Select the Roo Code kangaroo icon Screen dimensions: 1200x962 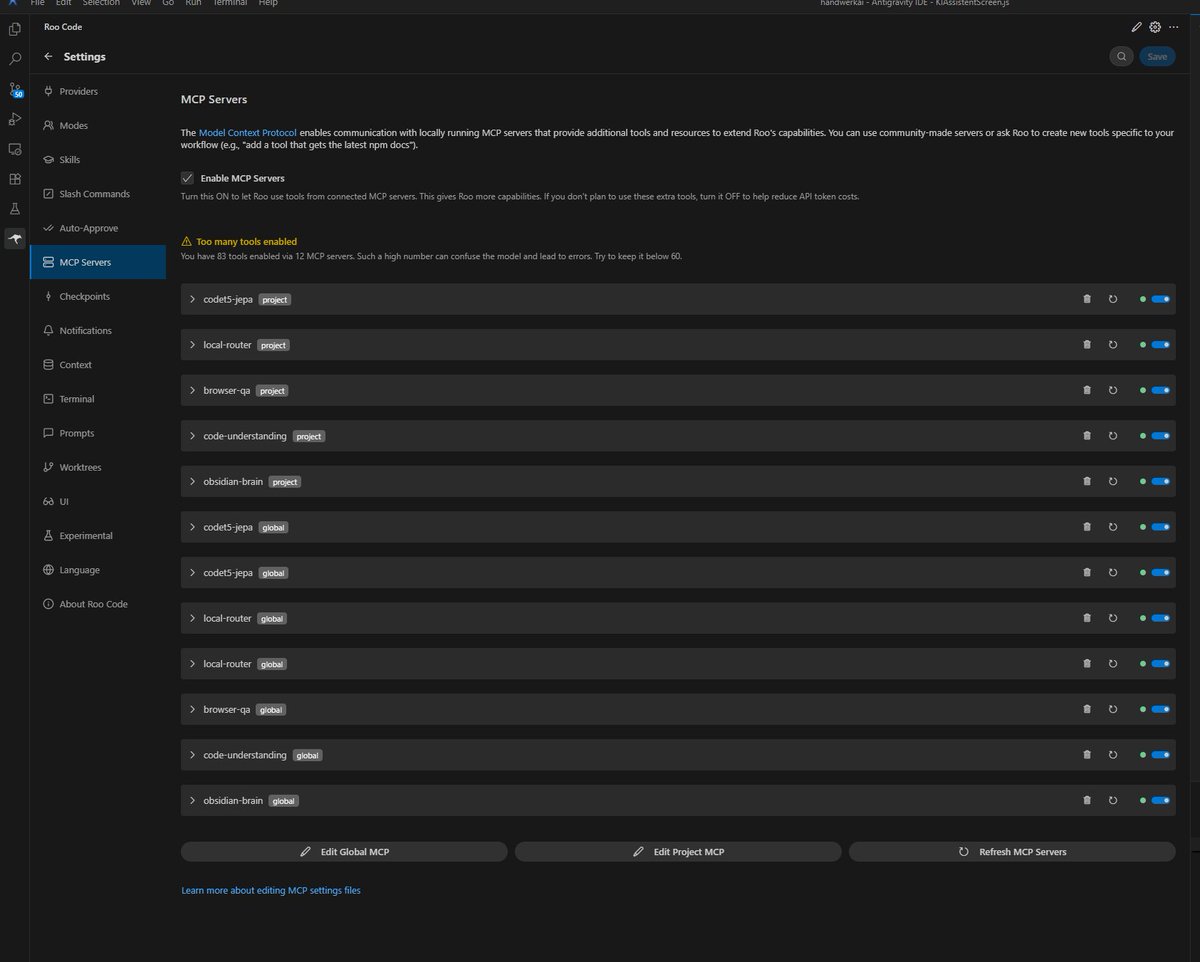click(x=15, y=238)
